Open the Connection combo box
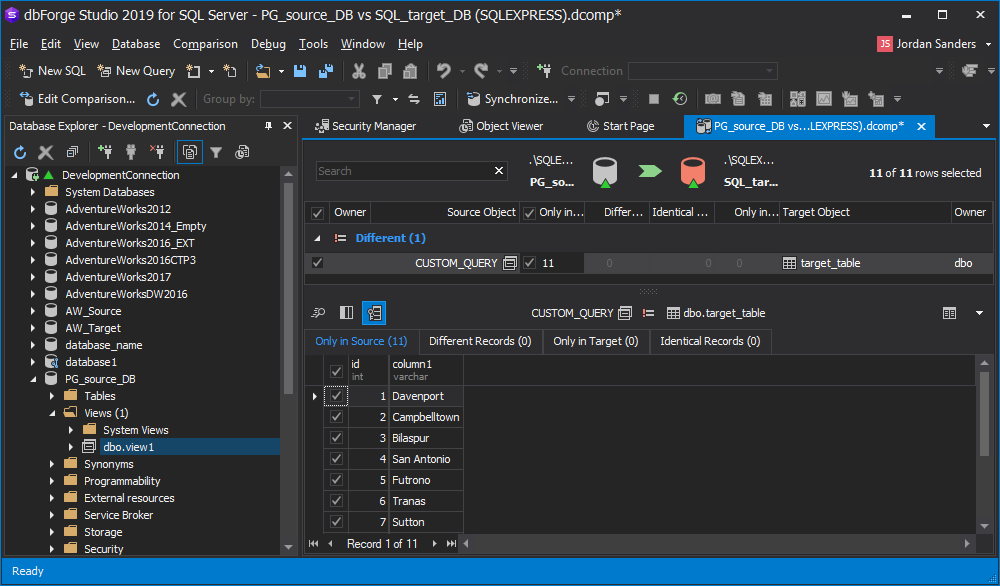 (703, 71)
